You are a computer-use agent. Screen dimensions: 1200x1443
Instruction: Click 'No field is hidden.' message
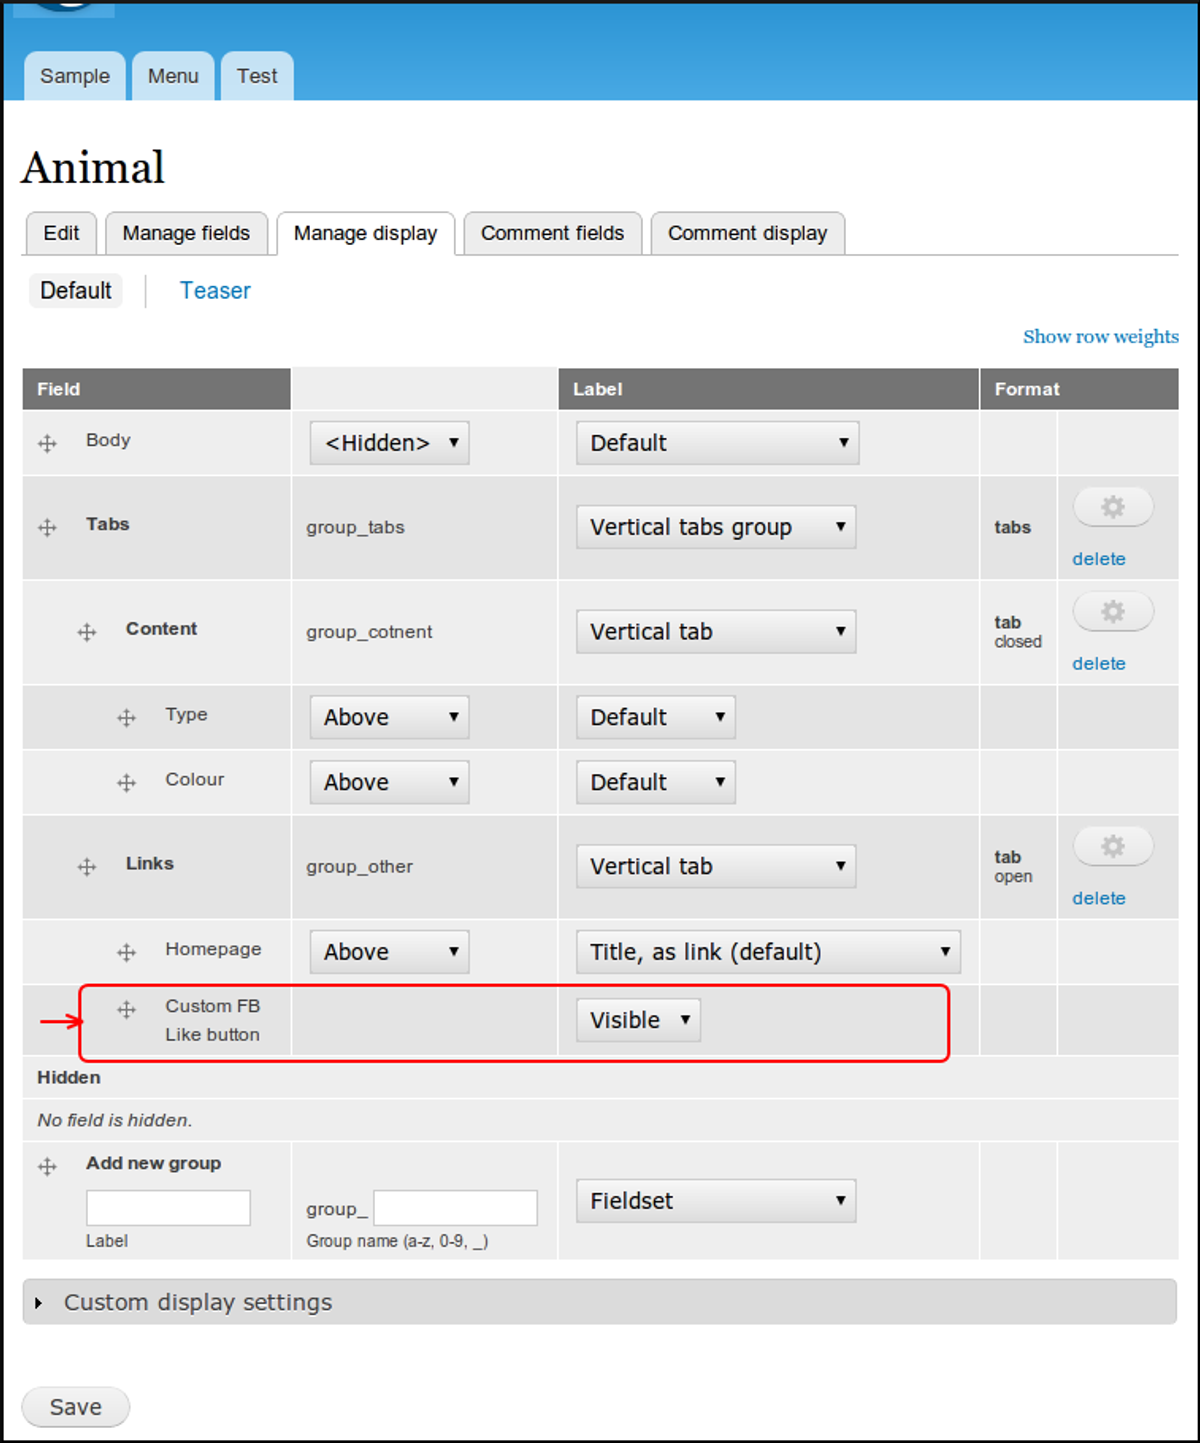click(x=115, y=1121)
